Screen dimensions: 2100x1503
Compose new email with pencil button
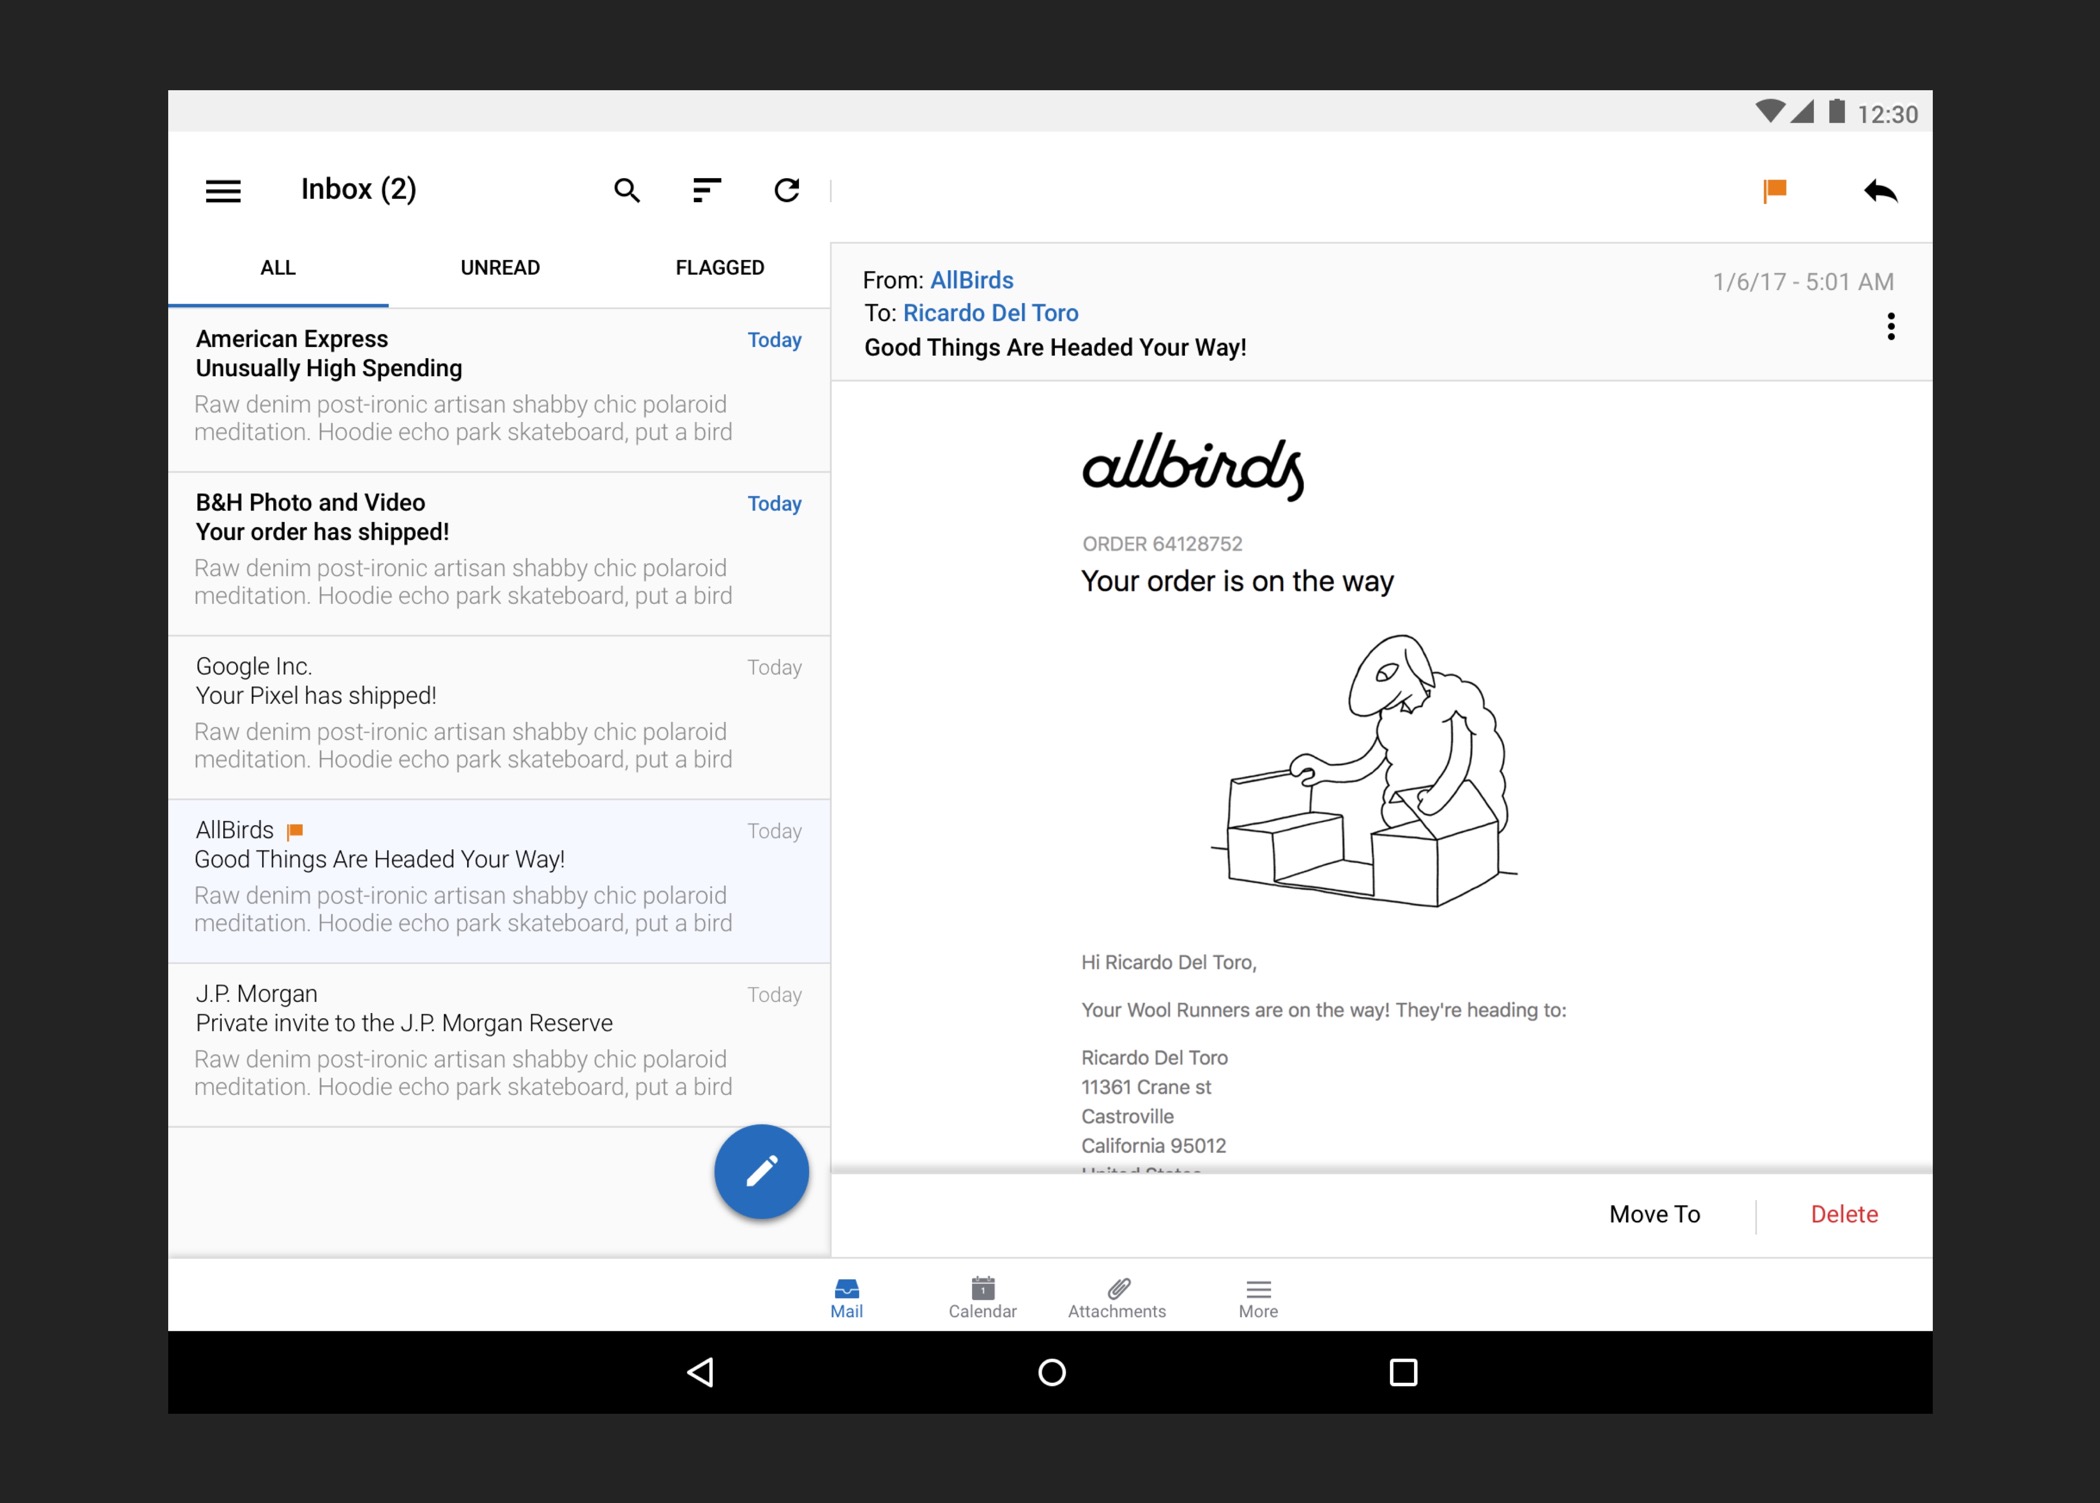[761, 1171]
